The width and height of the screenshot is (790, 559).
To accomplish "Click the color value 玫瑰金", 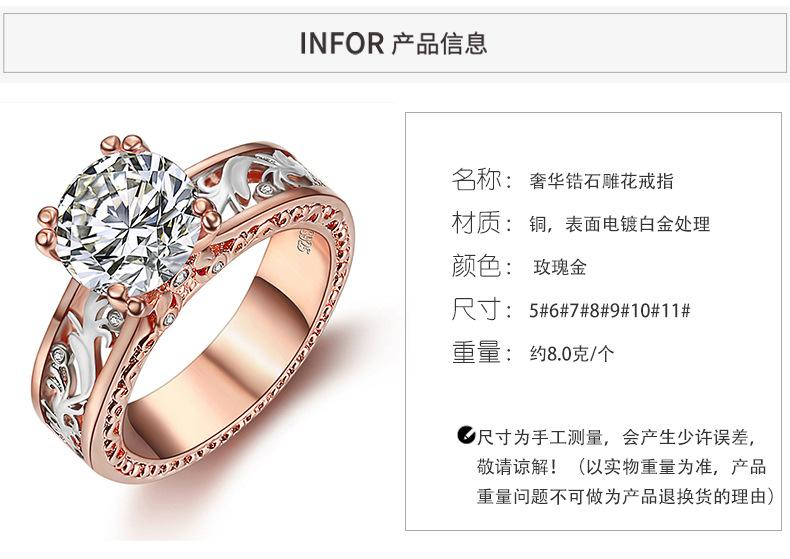I will [x=560, y=267].
